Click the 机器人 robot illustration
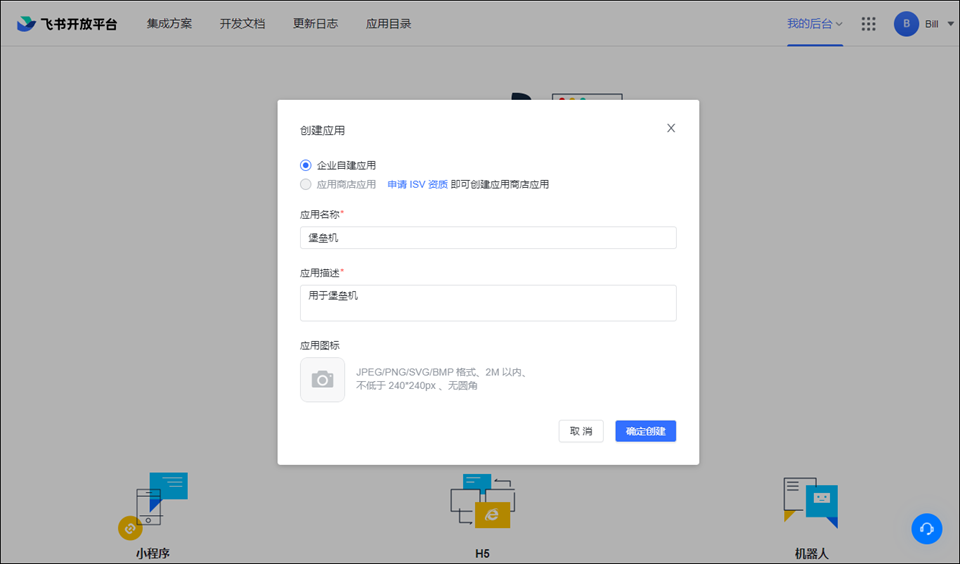The height and width of the screenshot is (564, 960). click(810, 501)
